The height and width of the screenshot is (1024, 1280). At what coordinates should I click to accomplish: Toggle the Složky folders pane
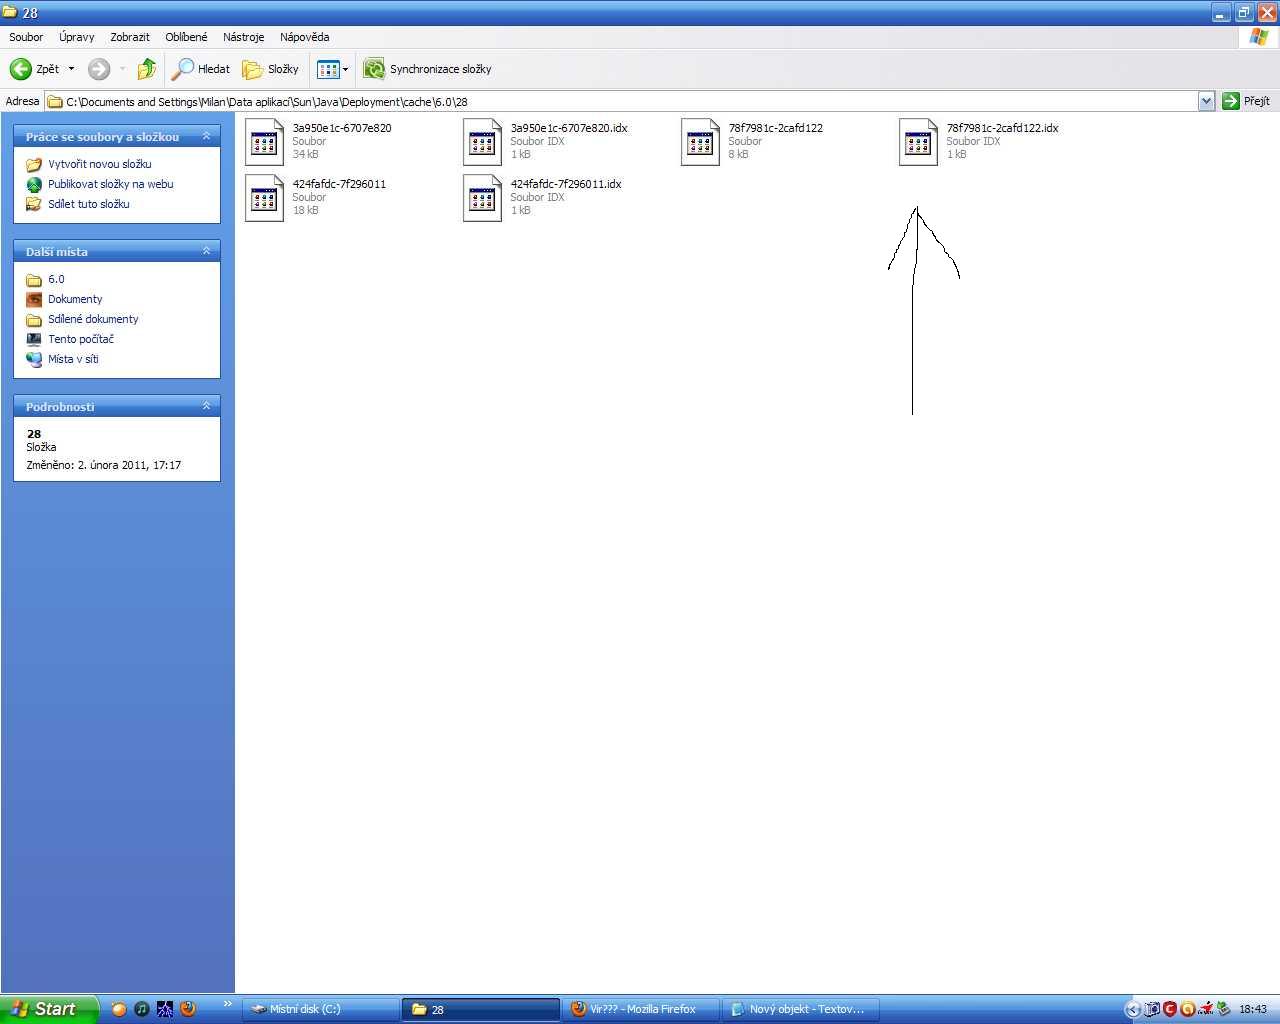(x=270, y=69)
